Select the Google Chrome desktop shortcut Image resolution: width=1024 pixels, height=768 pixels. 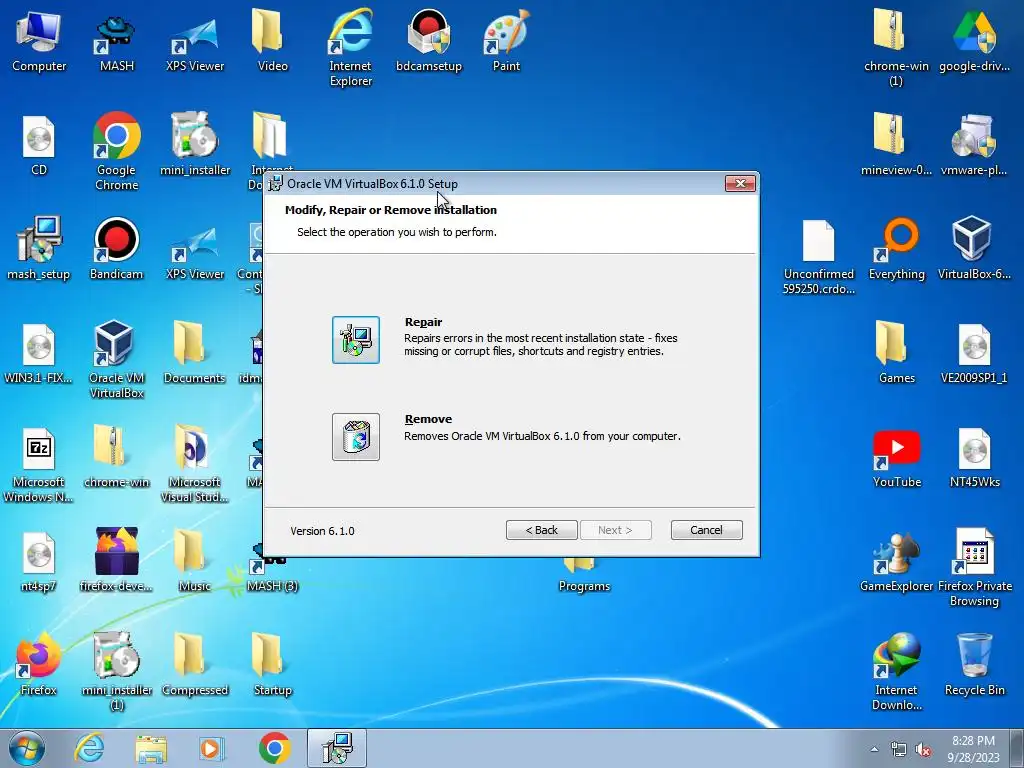click(x=116, y=152)
